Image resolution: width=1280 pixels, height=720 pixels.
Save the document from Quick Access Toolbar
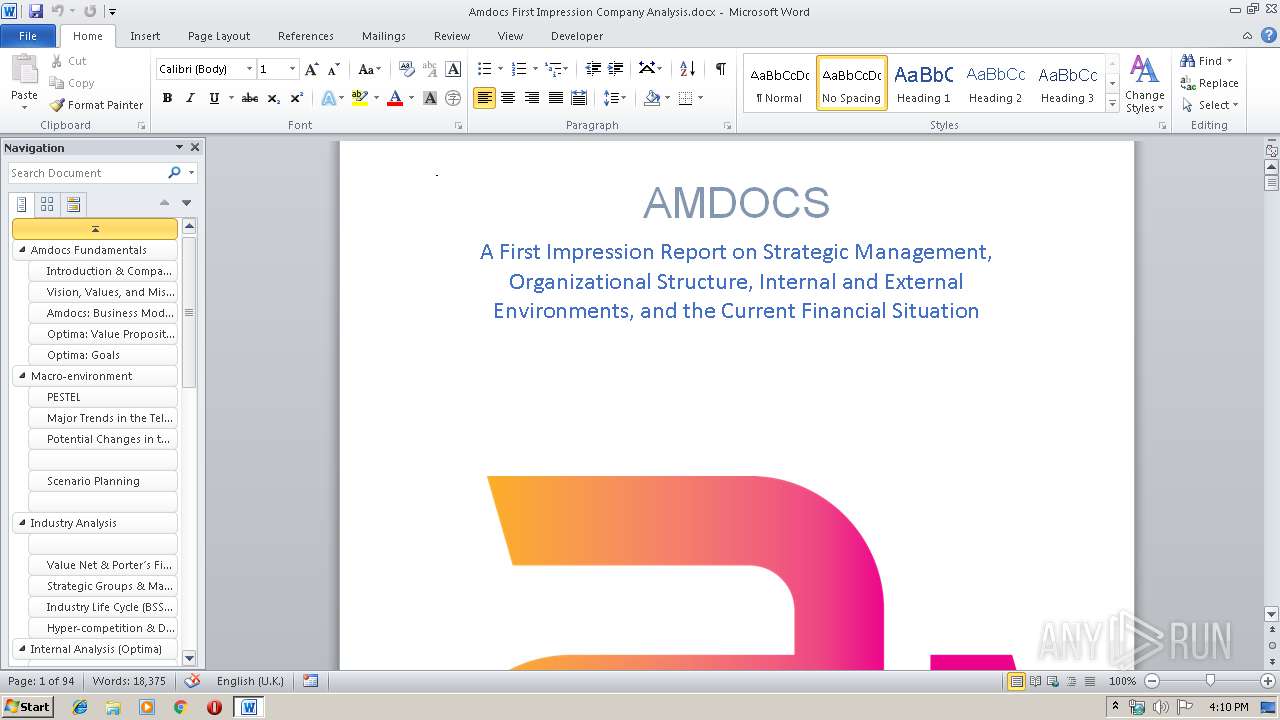click(x=36, y=11)
